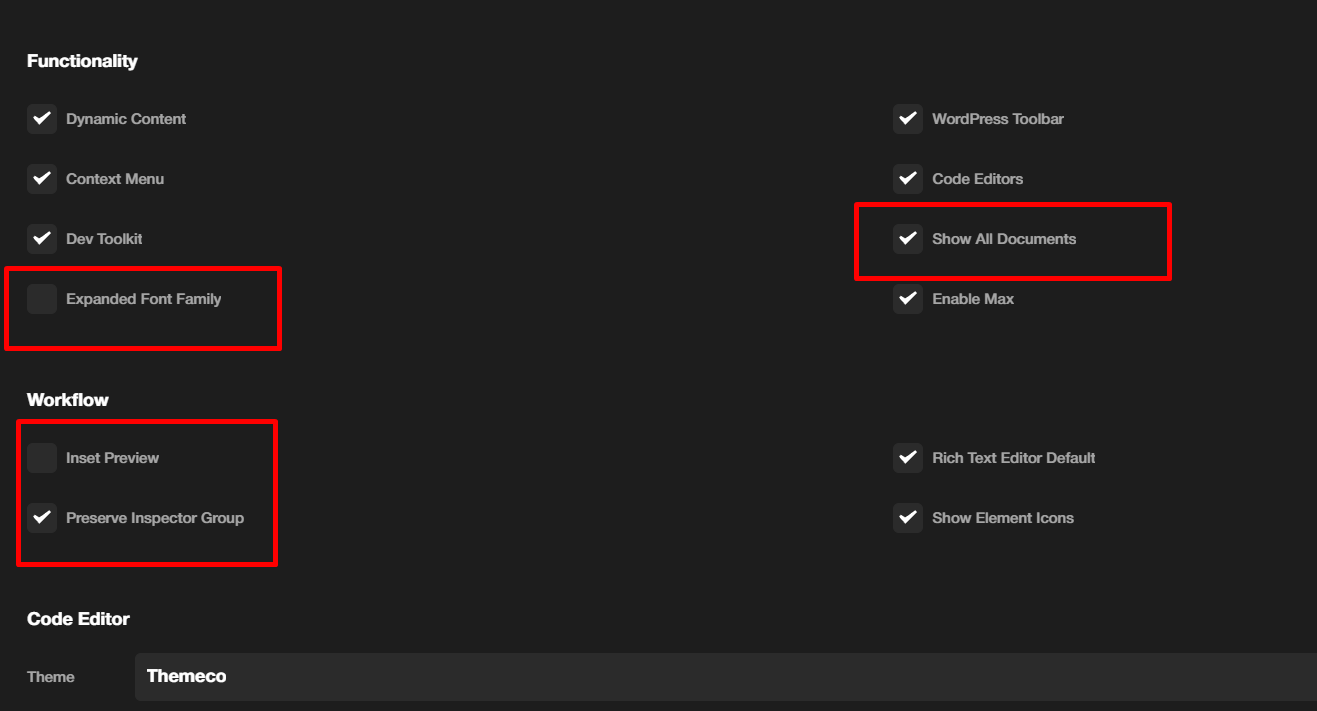Image resolution: width=1317 pixels, height=711 pixels.
Task: Uncheck Preserve Inspector Group checkbox
Action: pos(42,518)
